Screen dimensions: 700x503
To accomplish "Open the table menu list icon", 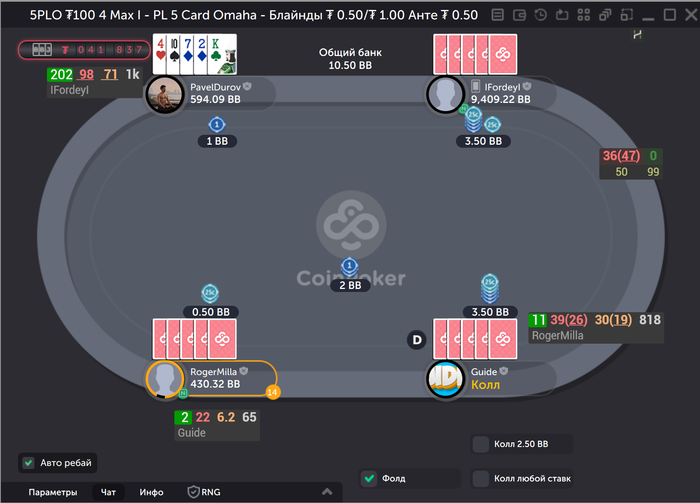I will coord(497,15).
